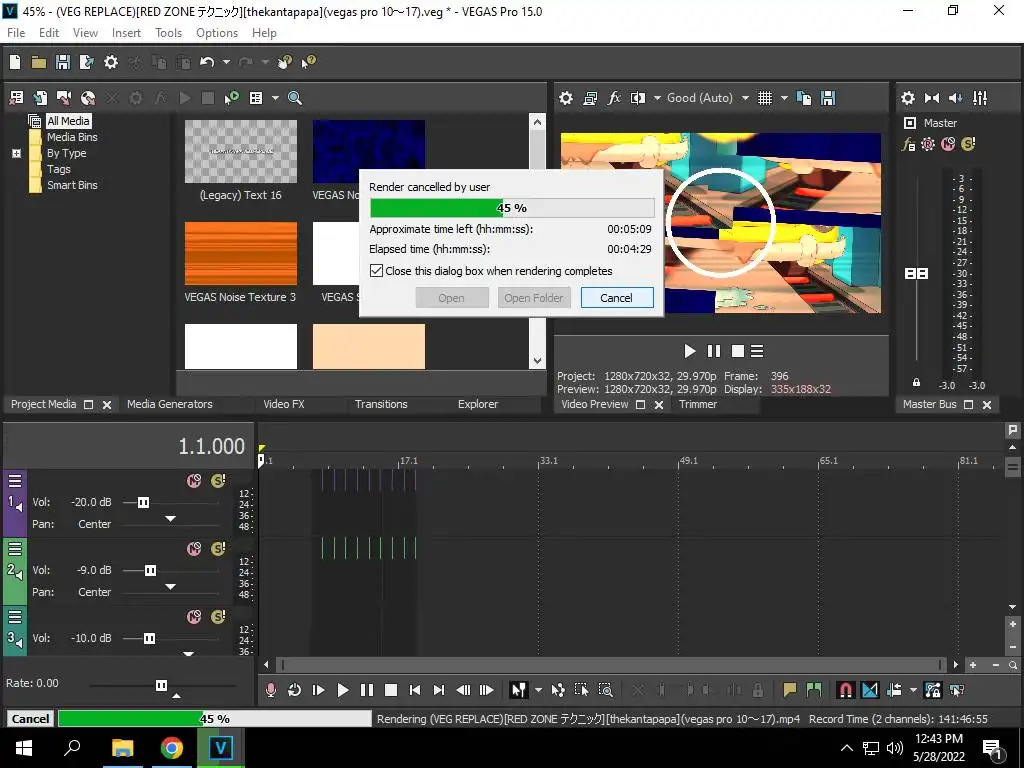Pause playback in the timeline transport bar
This screenshot has width=1024, height=768.
point(367,690)
